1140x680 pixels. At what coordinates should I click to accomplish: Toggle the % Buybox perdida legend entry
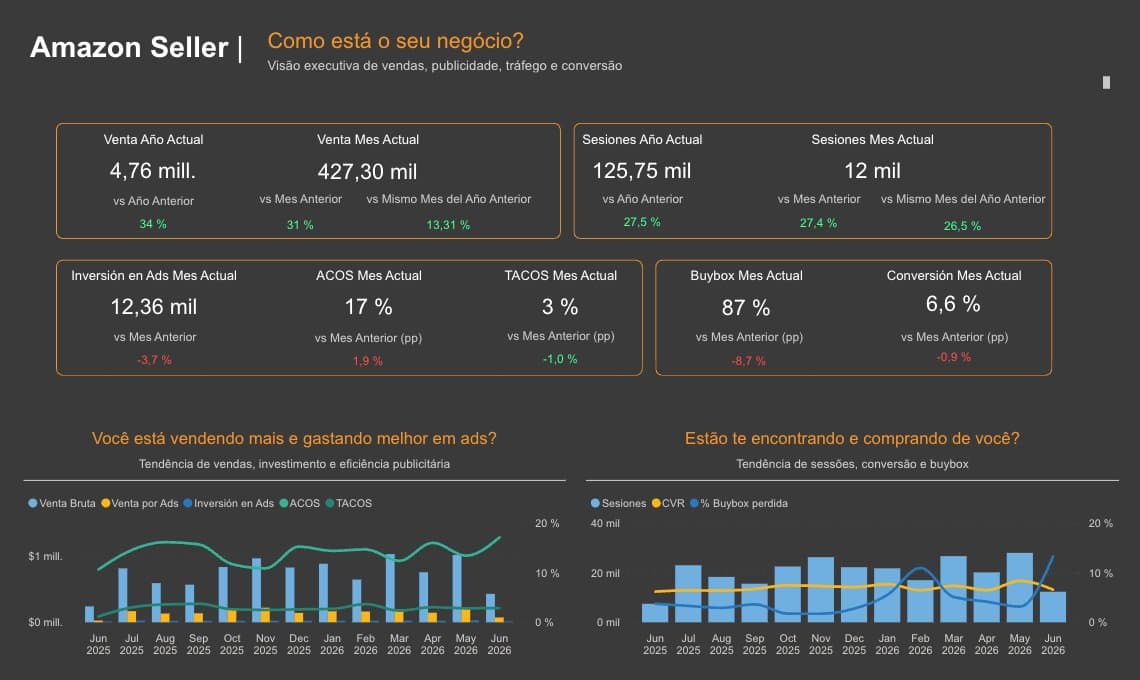tap(739, 503)
